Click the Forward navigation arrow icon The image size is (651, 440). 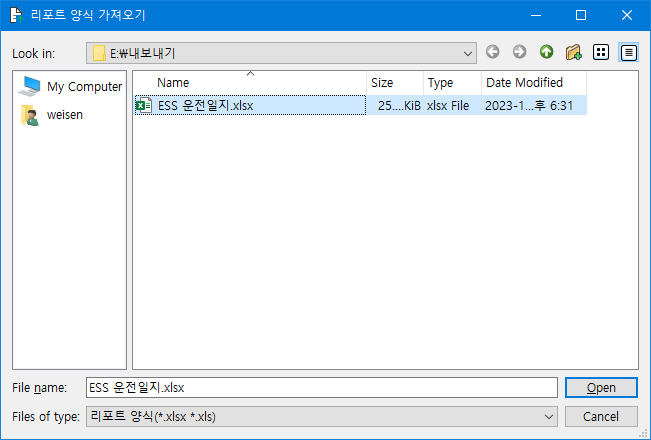(x=519, y=52)
